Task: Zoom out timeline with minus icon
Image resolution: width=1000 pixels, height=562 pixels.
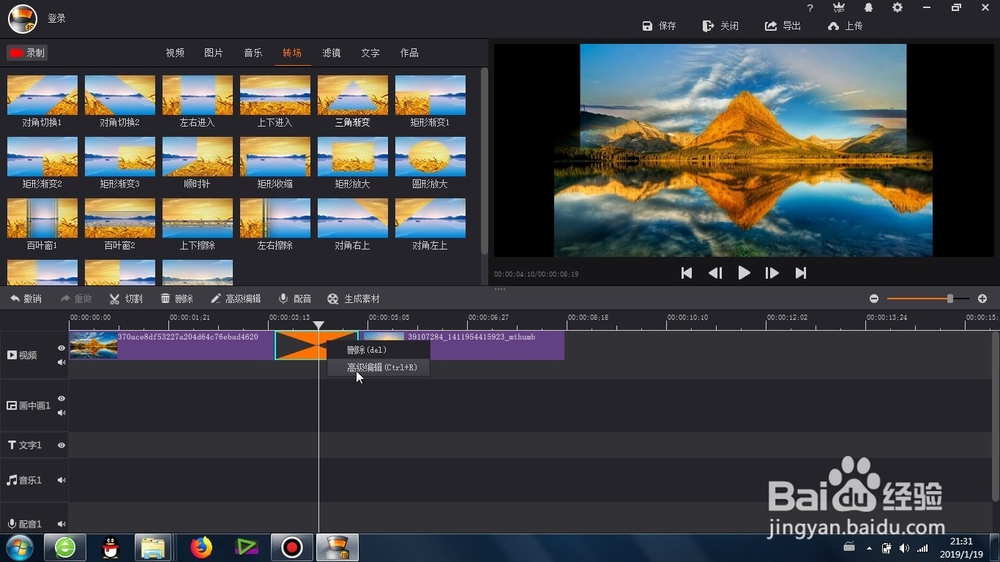Action: click(x=874, y=299)
